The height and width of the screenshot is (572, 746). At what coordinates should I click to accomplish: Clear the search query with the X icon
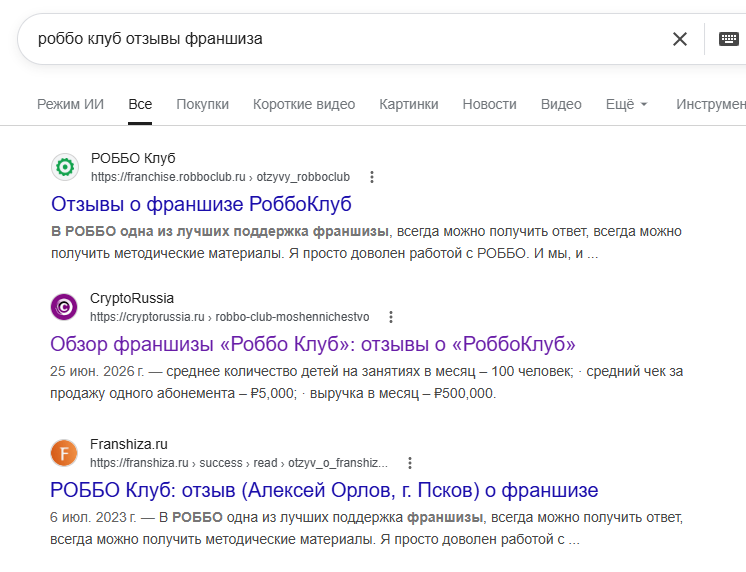coord(680,39)
